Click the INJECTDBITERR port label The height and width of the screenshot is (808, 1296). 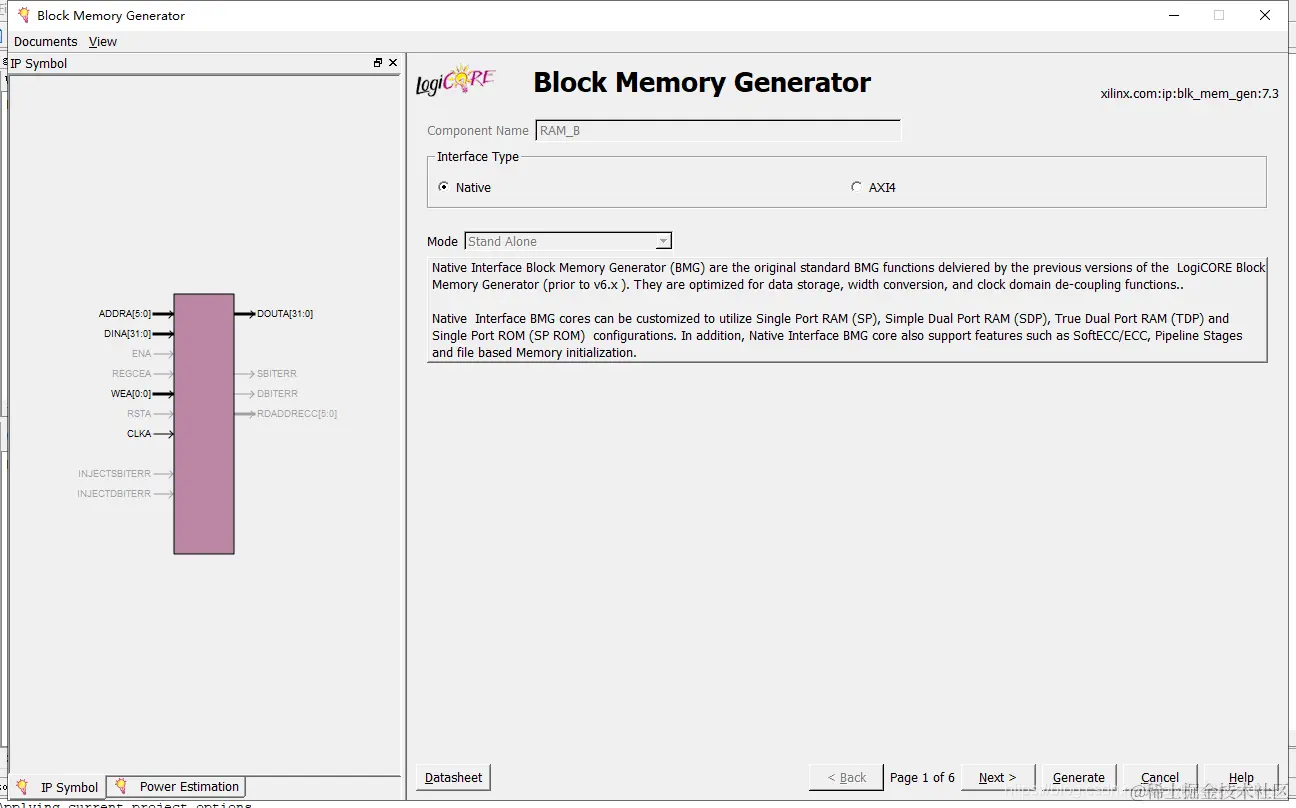[115, 494]
